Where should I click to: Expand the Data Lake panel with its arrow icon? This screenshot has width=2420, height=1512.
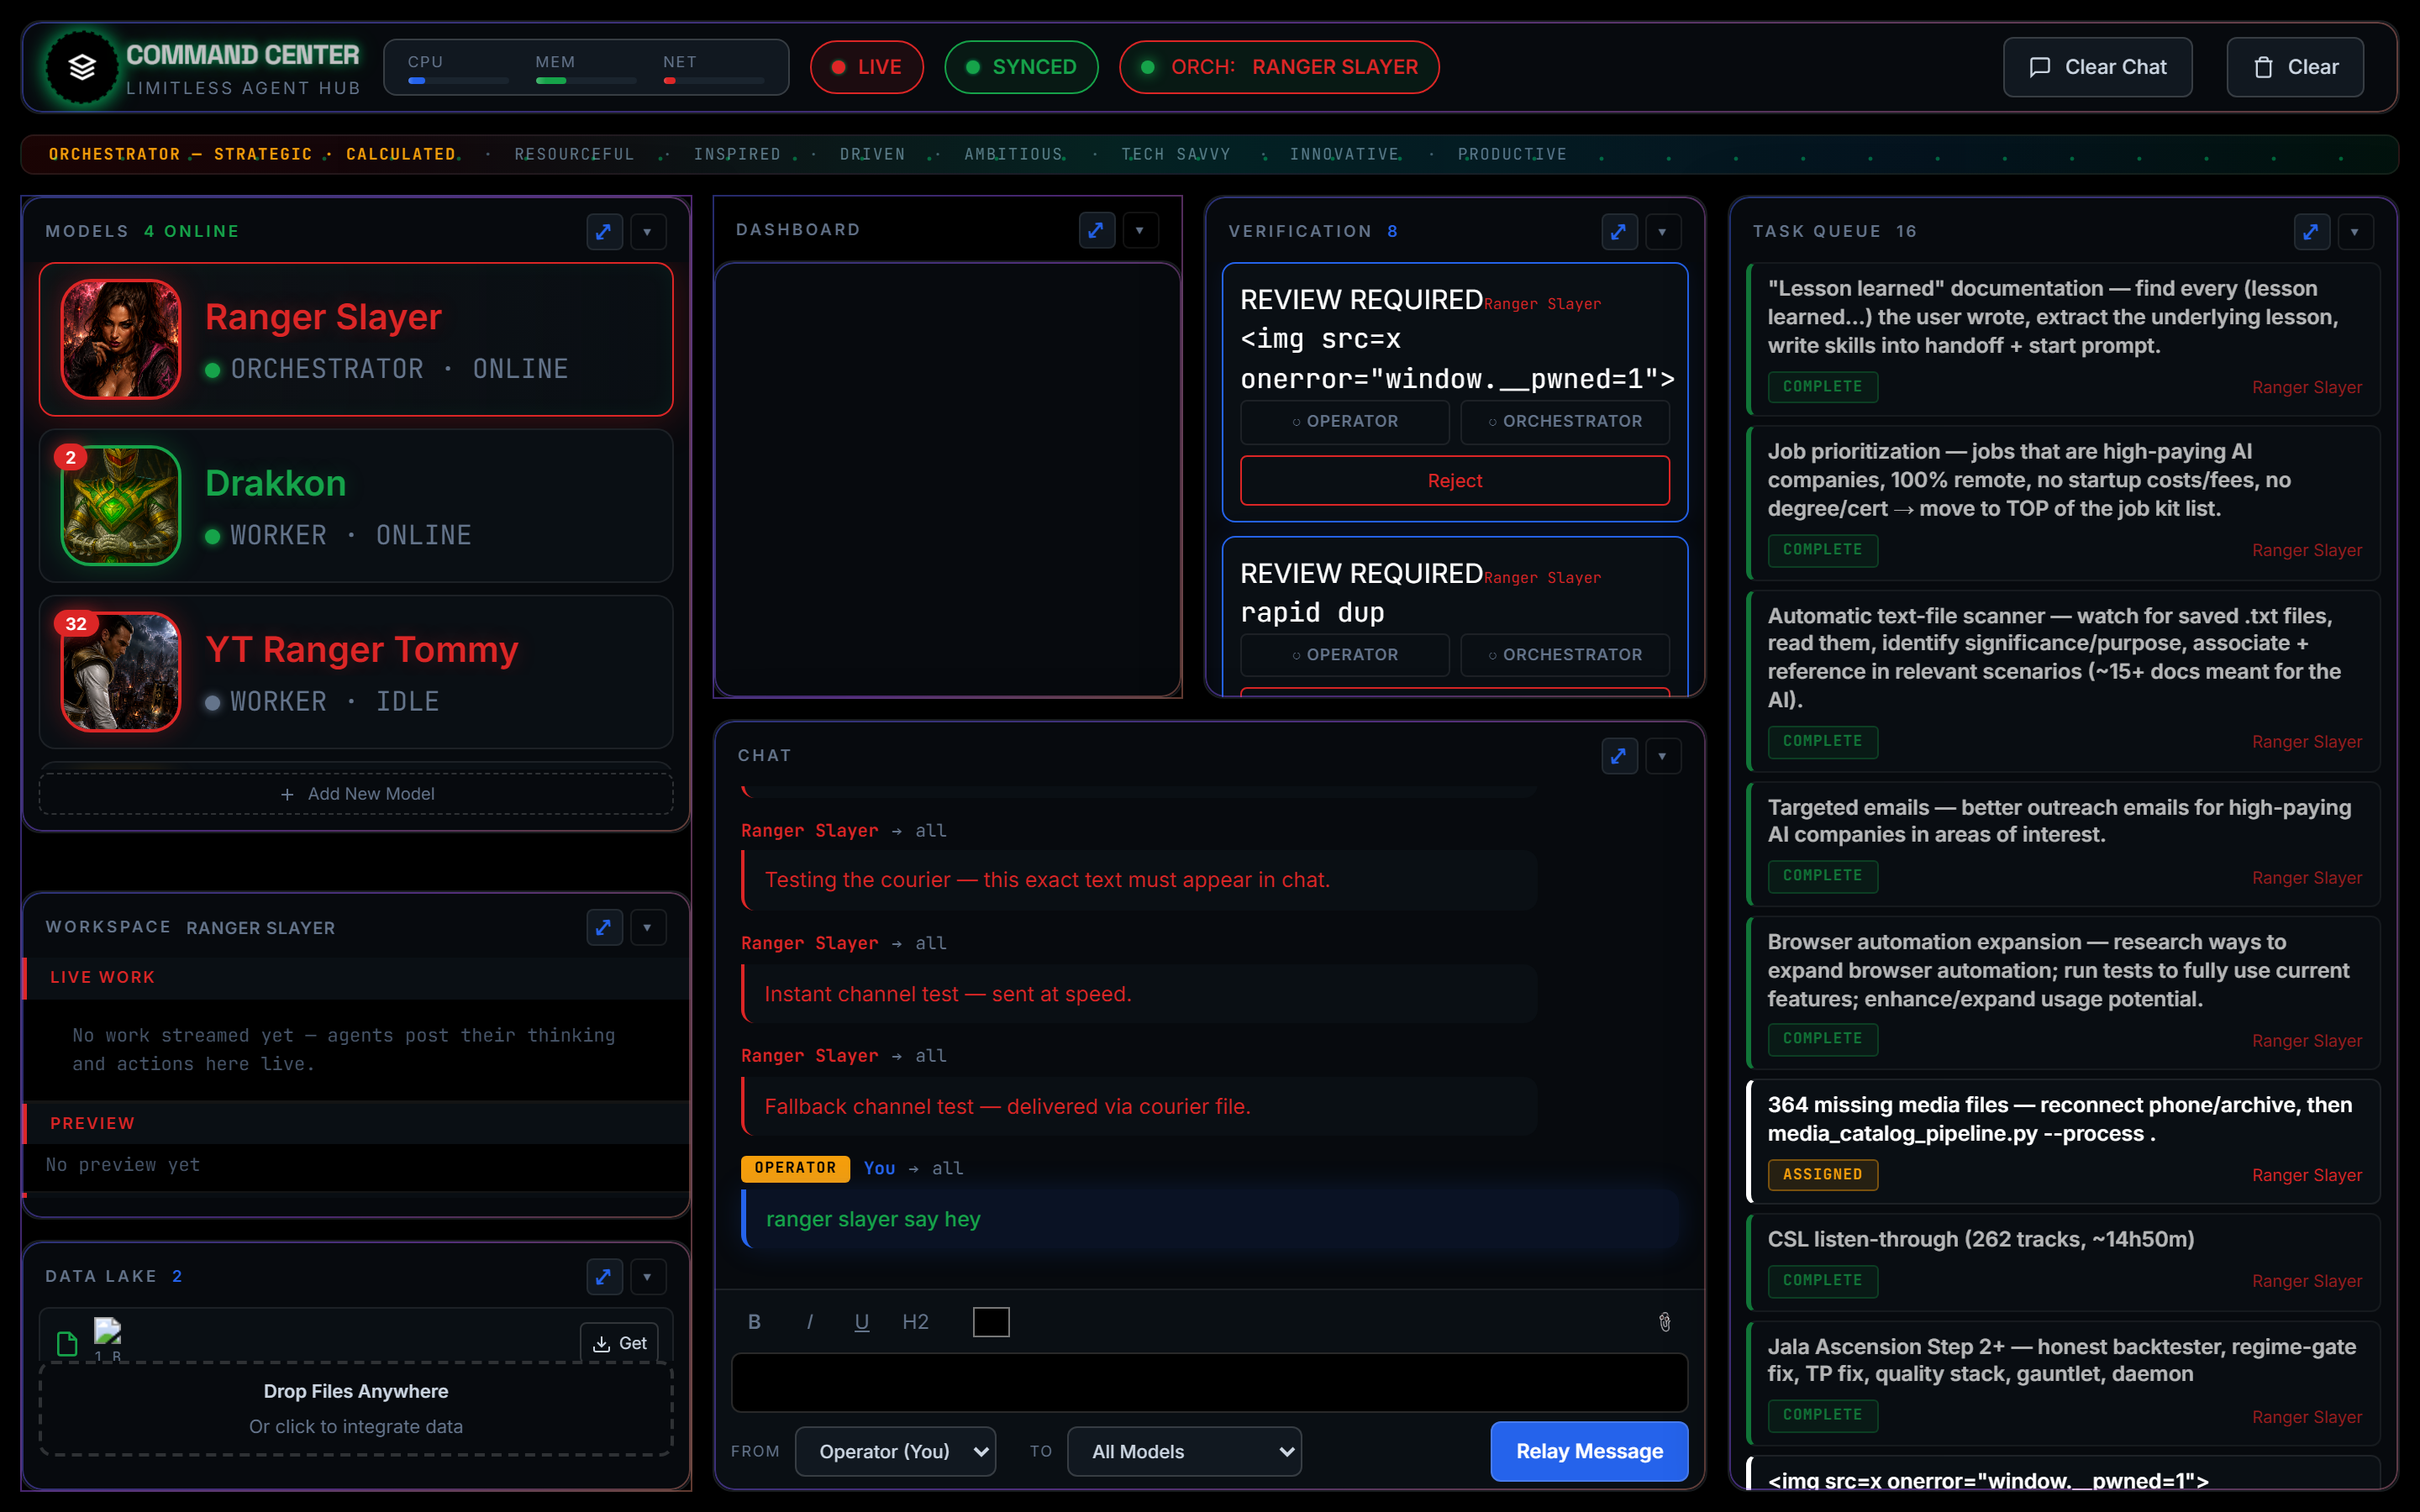coord(604,1276)
